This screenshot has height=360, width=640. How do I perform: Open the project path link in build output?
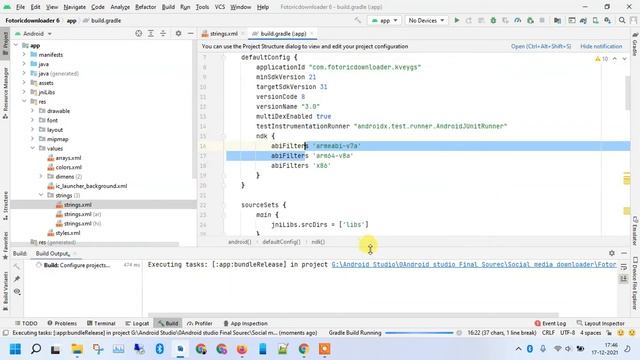[x=474, y=265]
